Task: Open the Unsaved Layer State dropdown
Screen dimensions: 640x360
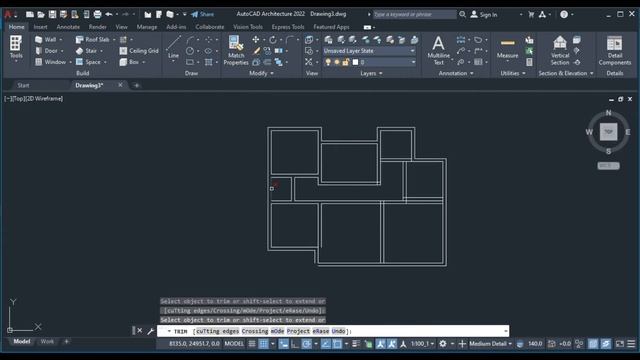Action: click(369, 51)
